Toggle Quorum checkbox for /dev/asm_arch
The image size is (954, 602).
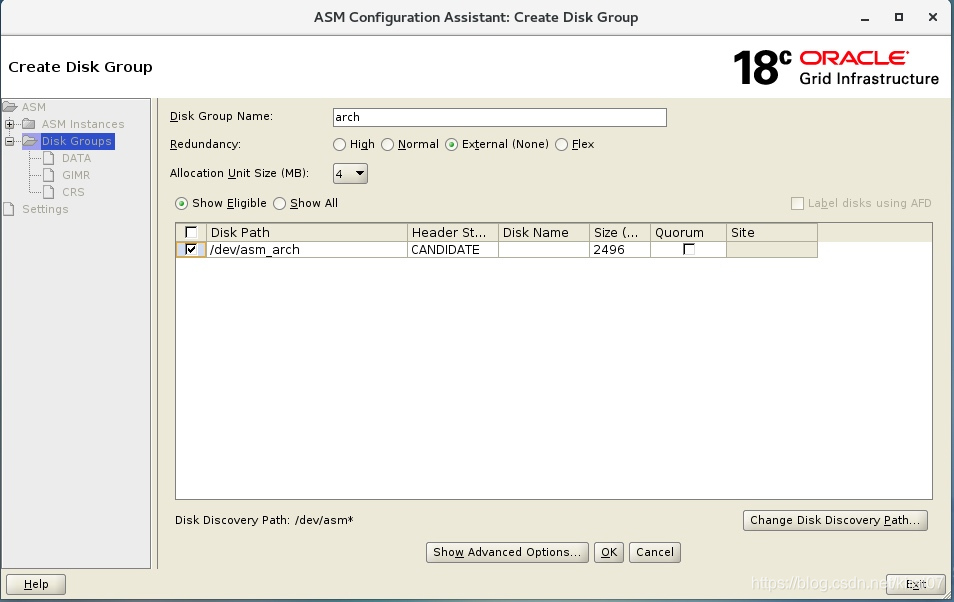(x=689, y=250)
